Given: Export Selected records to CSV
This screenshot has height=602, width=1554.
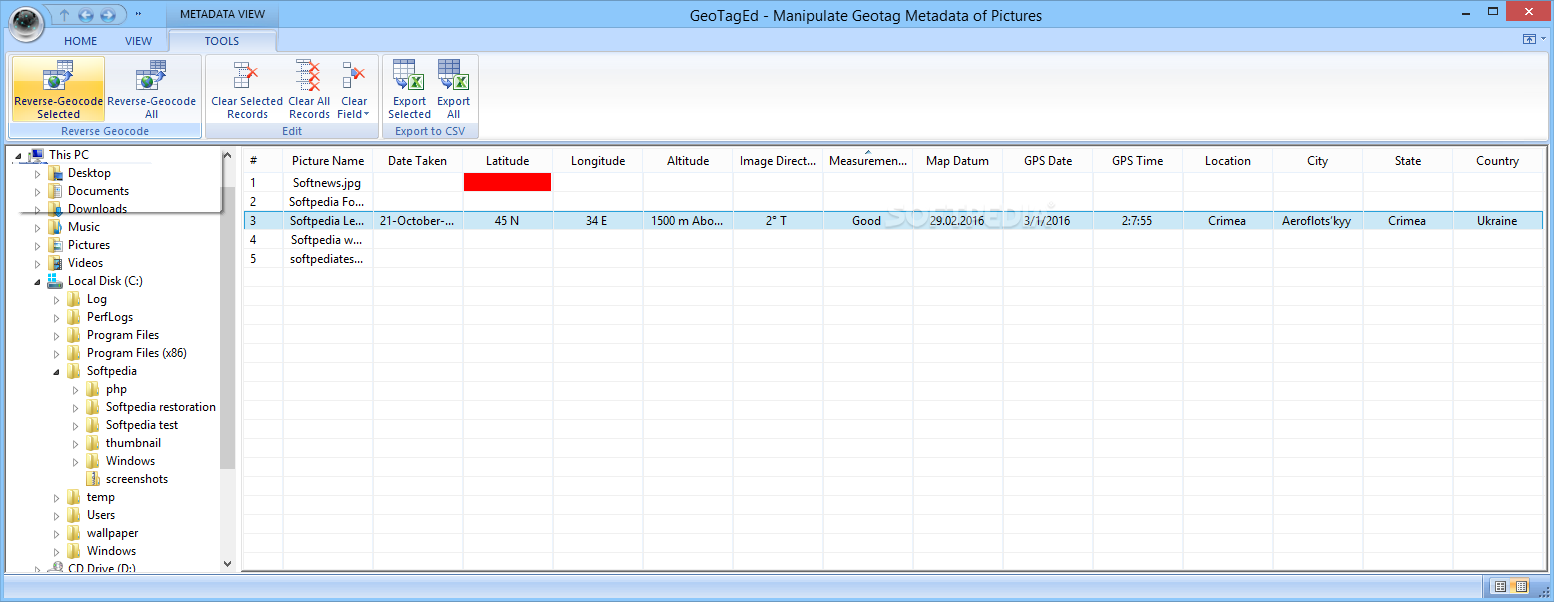Looking at the screenshot, I should (x=409, y=89).
